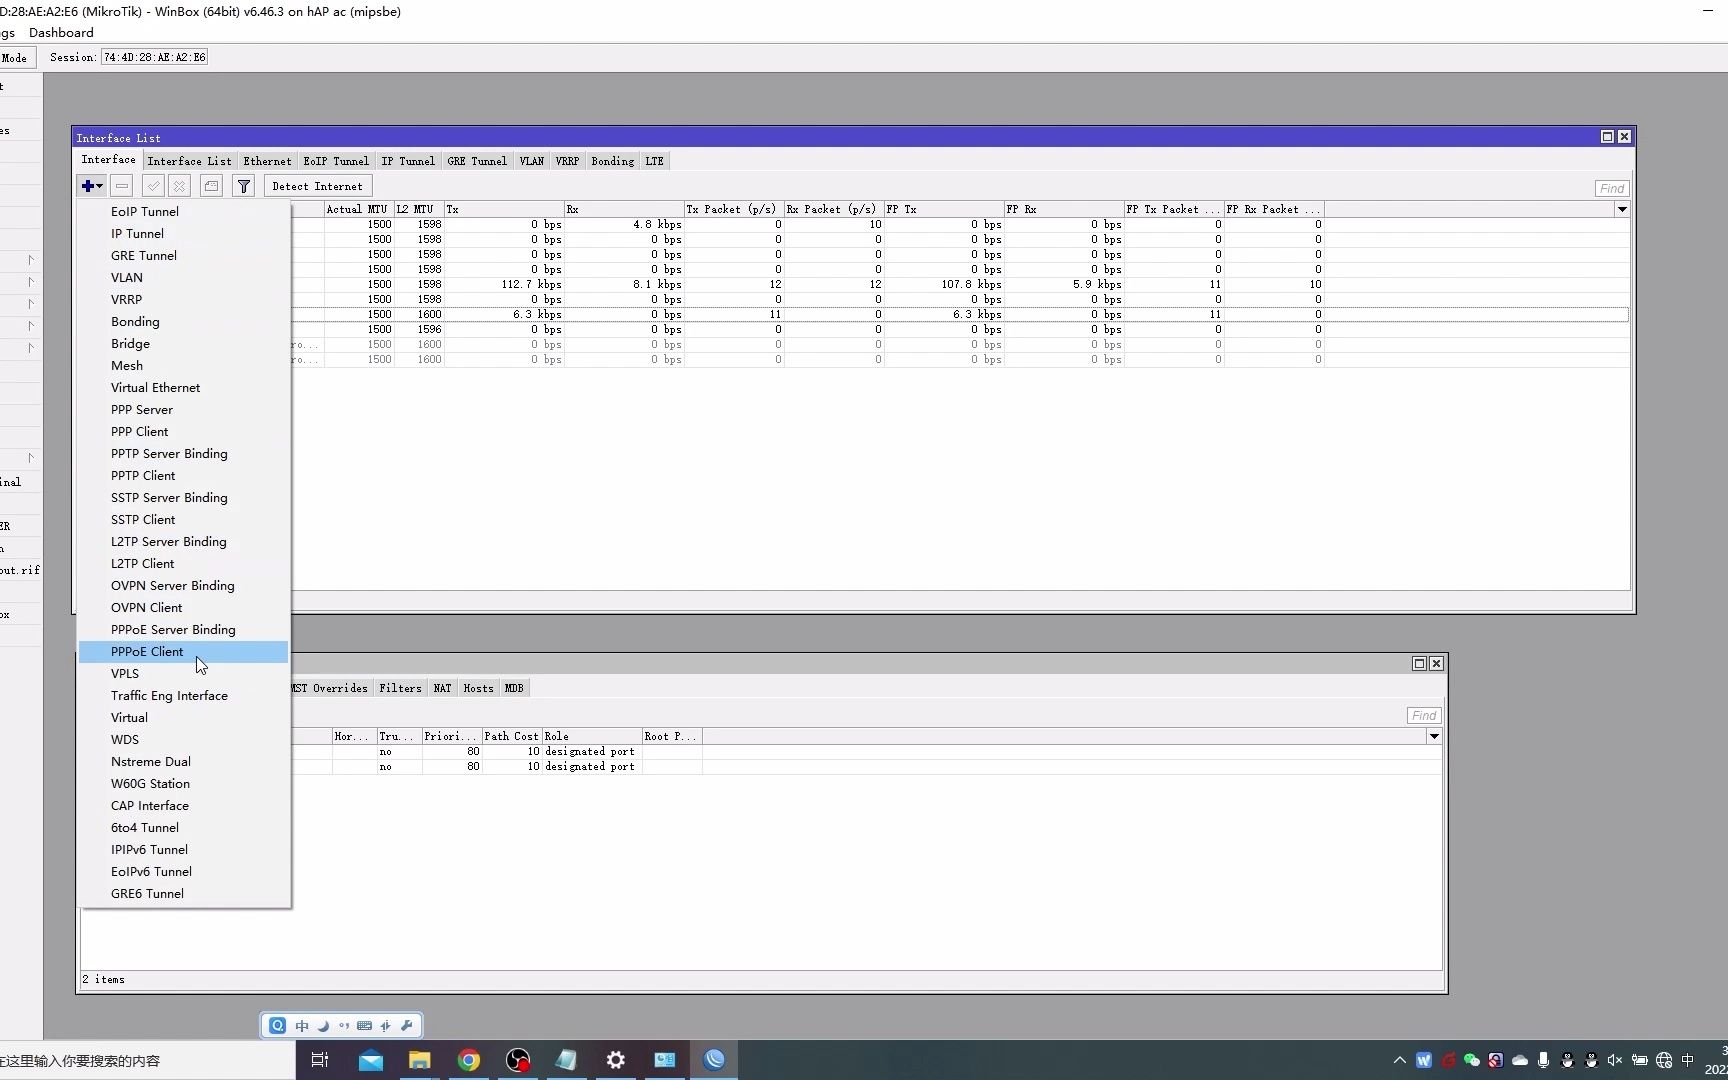This screenshot has width=1728, height=1080.
Task: Open Task View on the taskbar
Action: point(320,1060)
